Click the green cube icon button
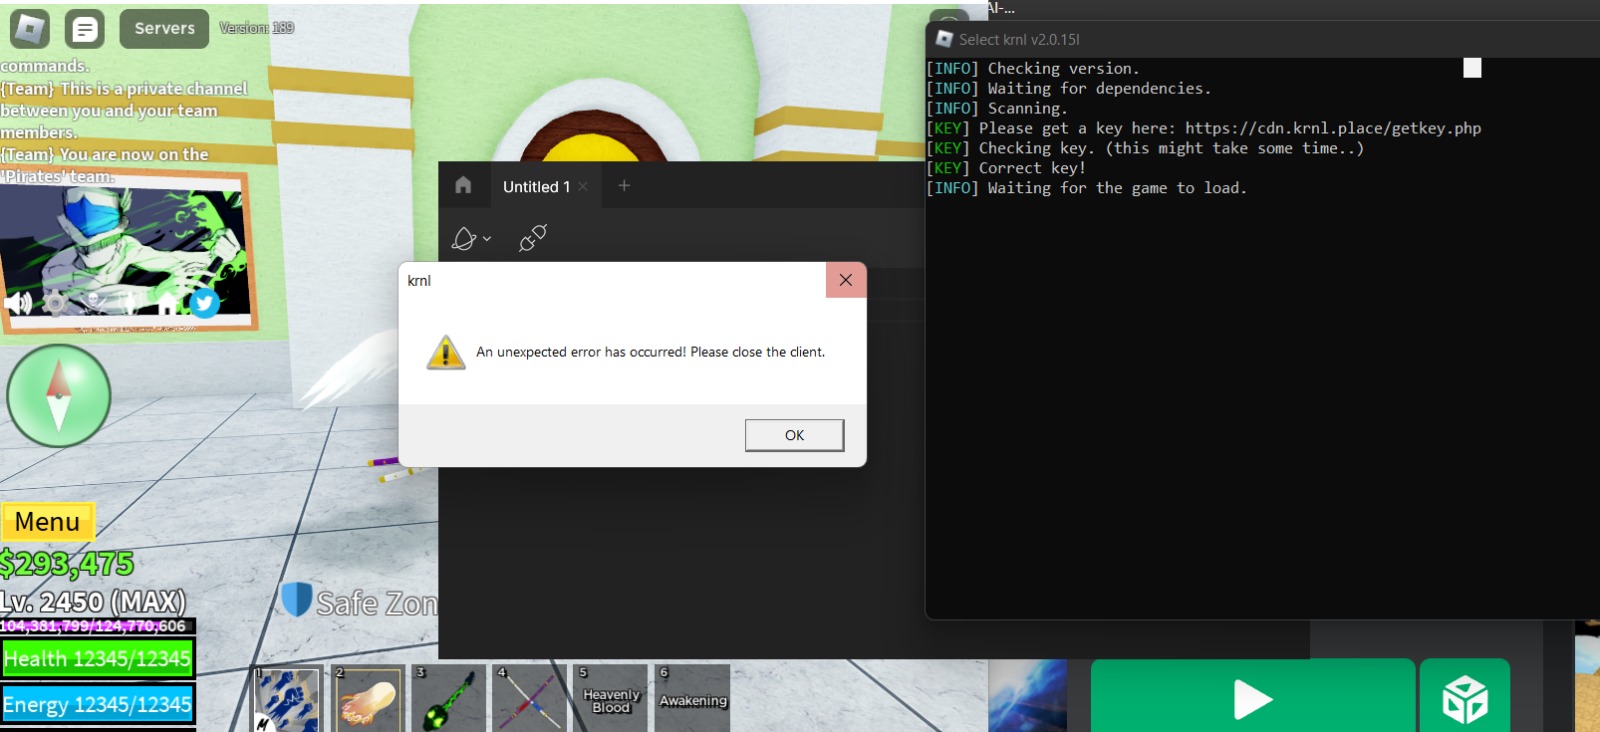The image size is (1600, 732). [1465, 697]
